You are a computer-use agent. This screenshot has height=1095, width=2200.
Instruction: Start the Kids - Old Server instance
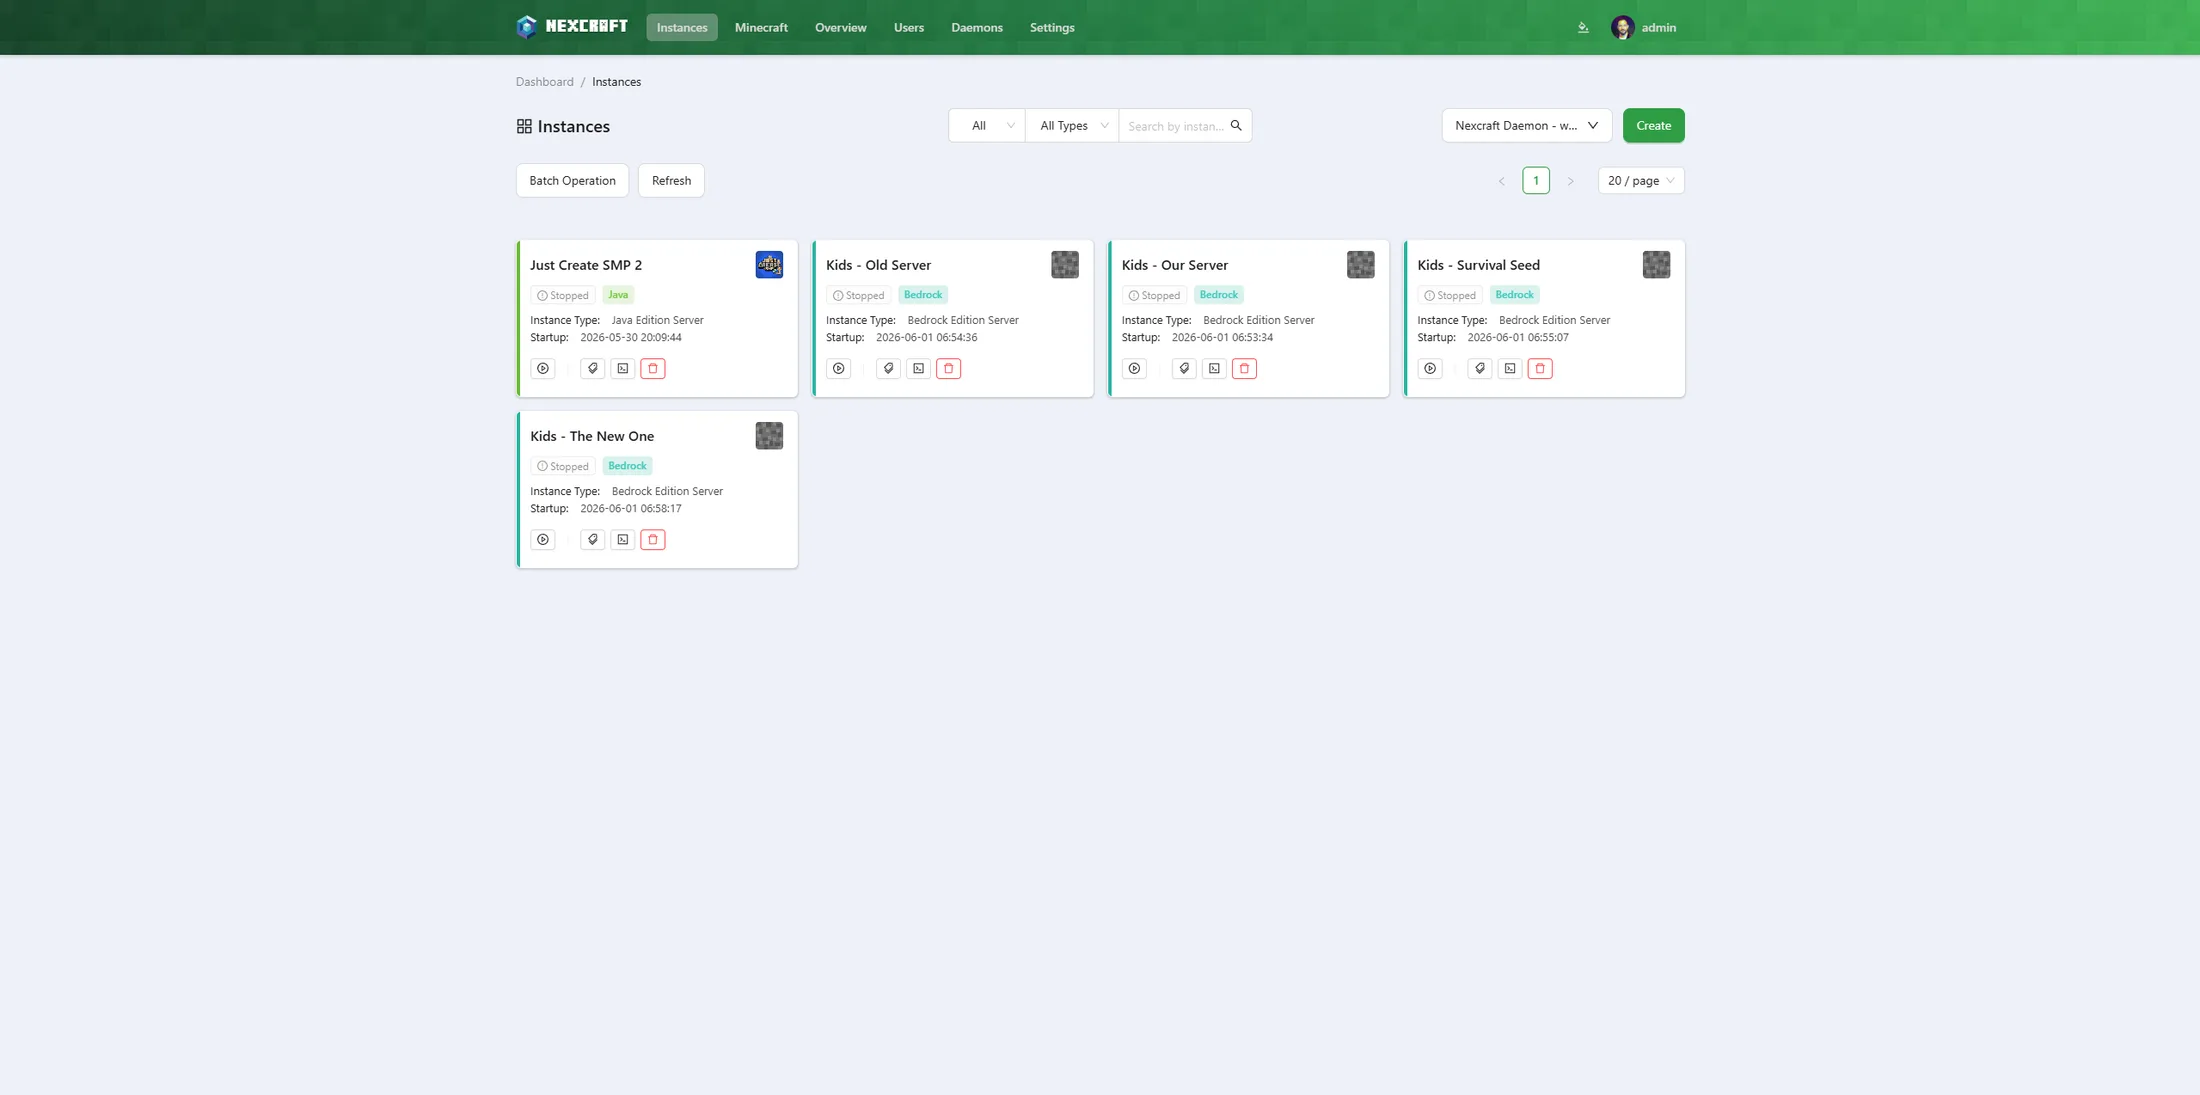pos(839,368)
